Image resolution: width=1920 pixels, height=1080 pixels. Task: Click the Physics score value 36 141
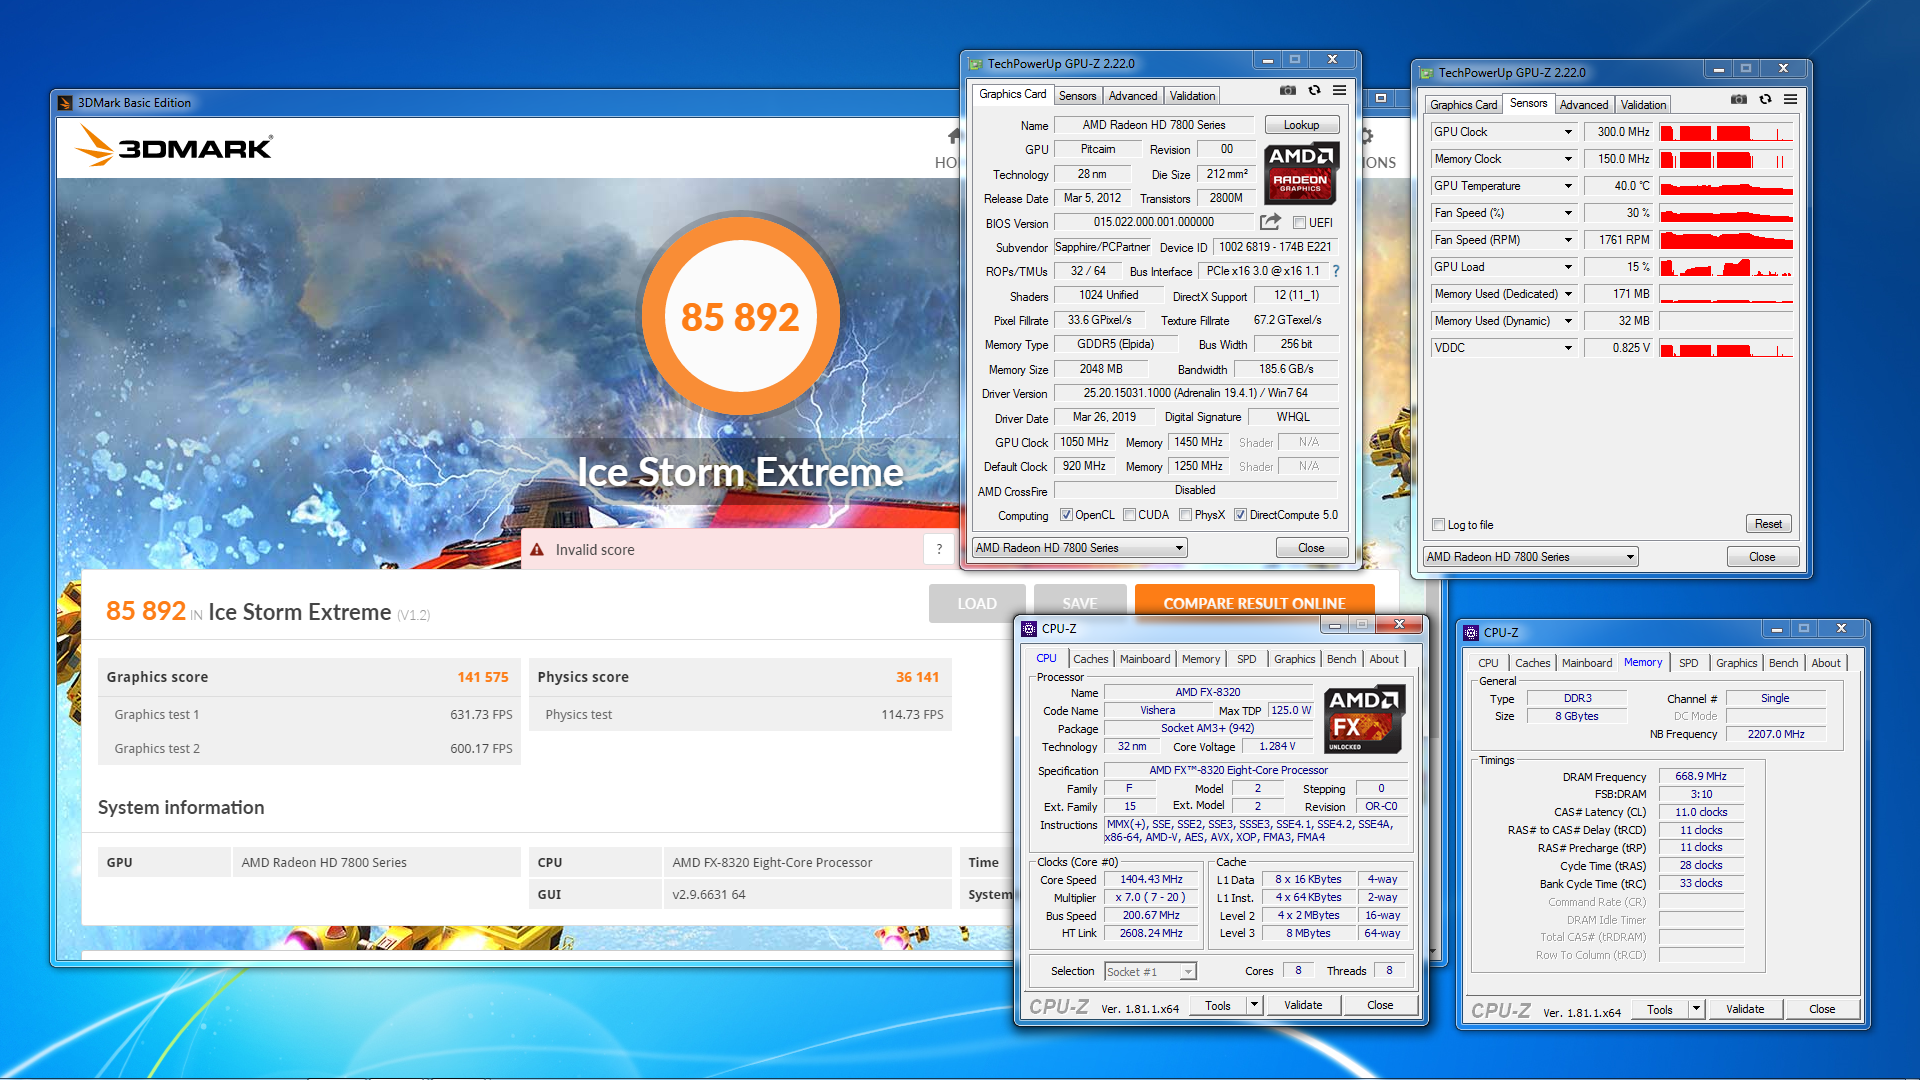point(917,677)
